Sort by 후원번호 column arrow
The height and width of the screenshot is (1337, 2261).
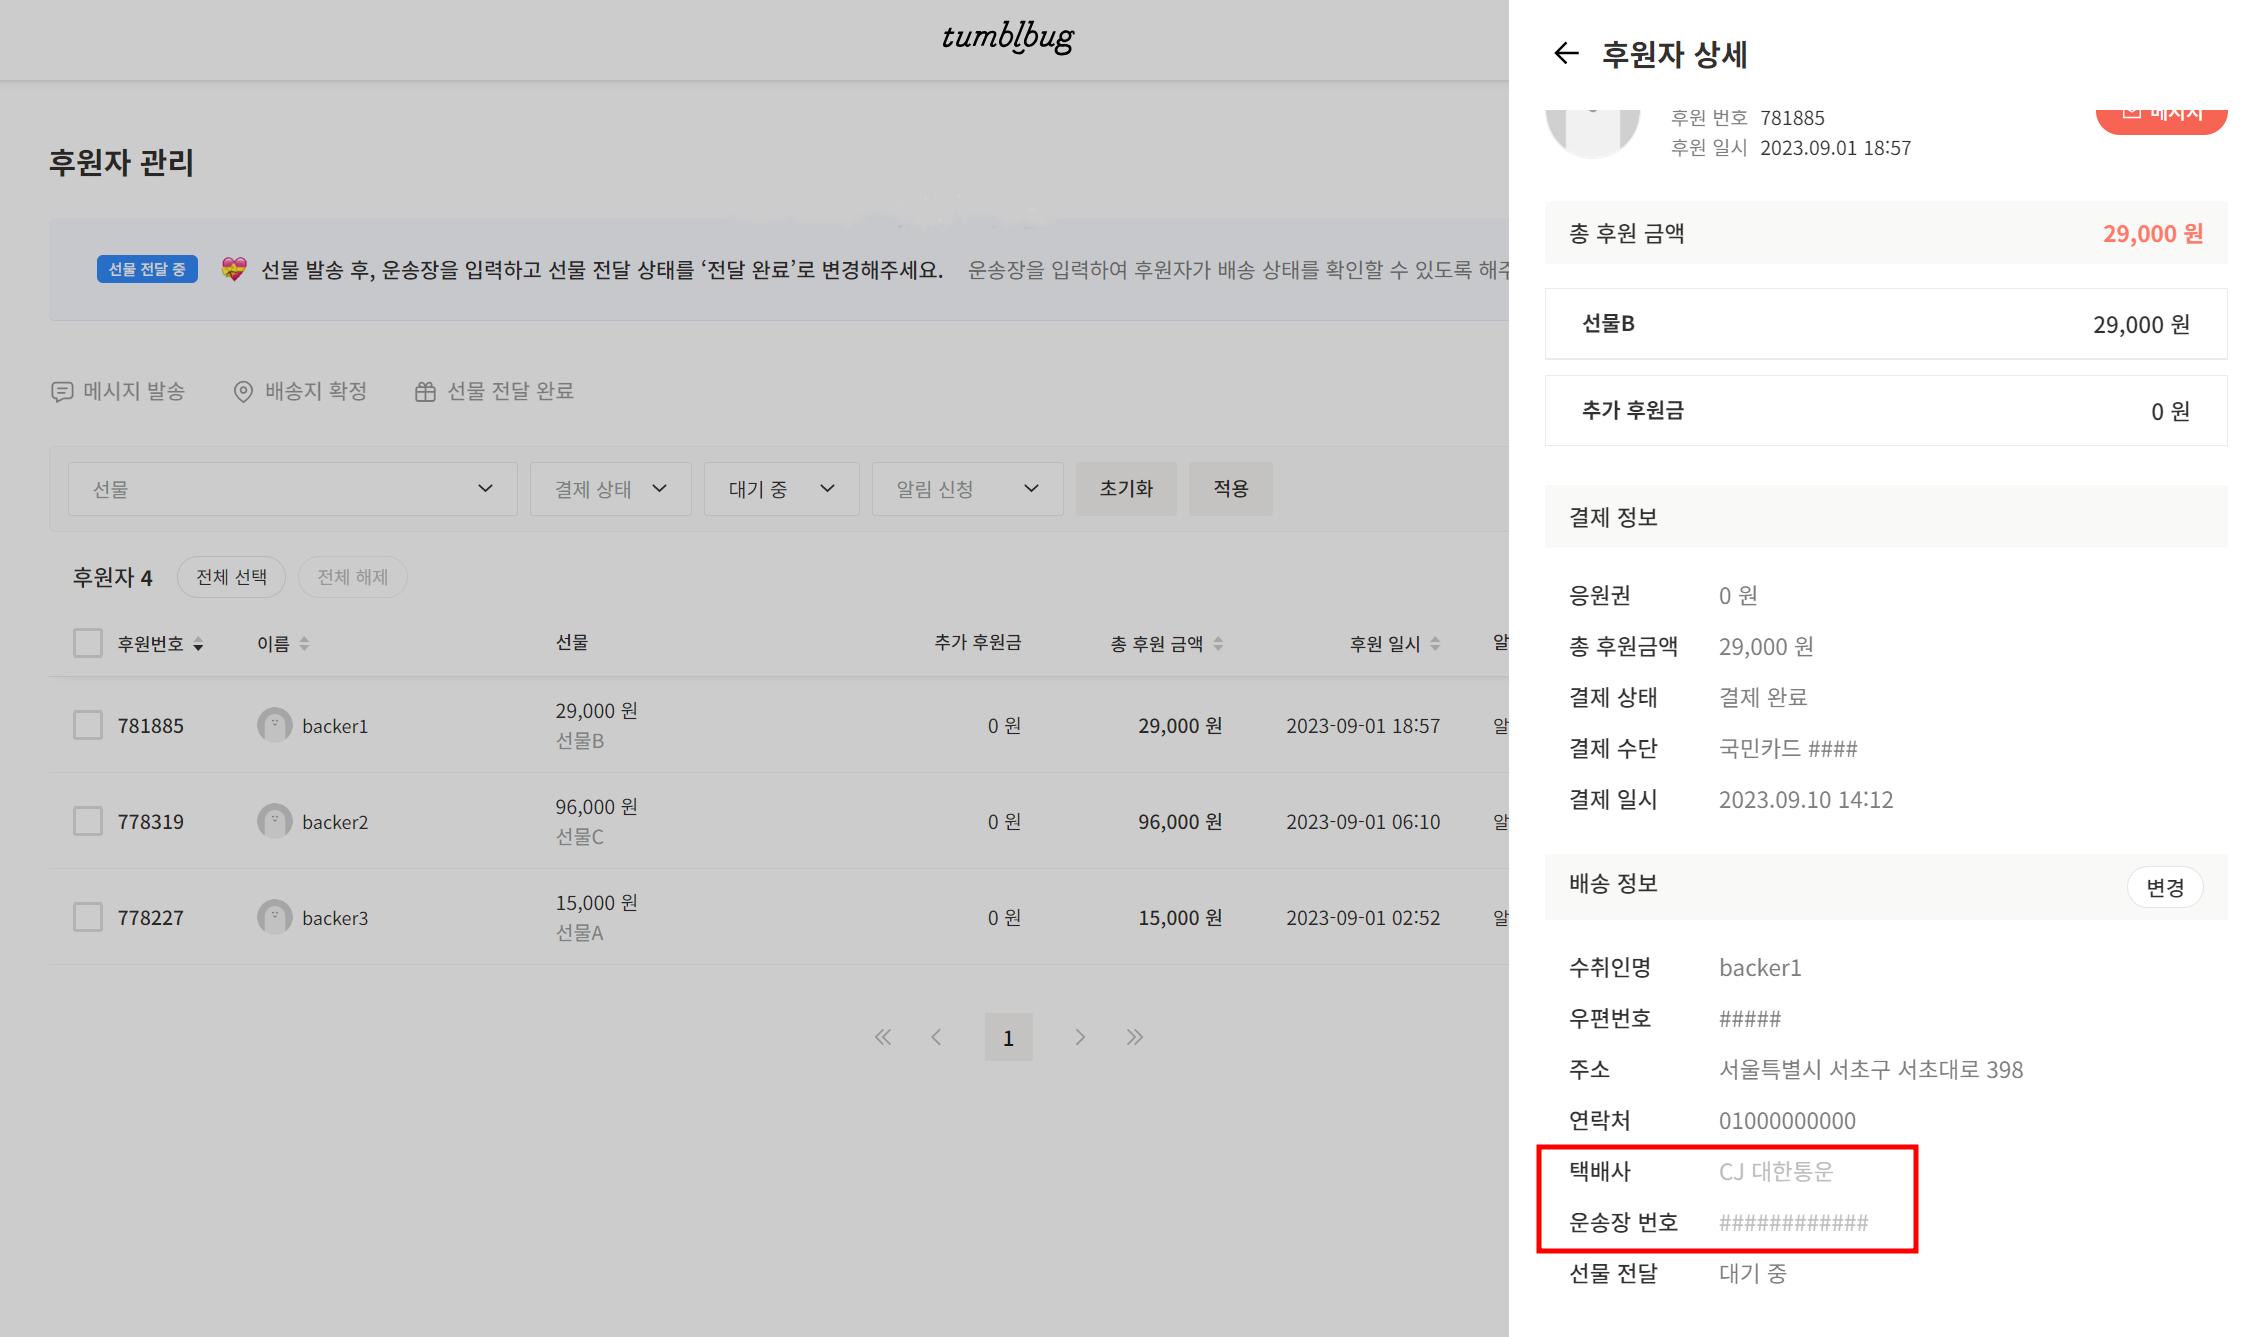pos(198,645)
